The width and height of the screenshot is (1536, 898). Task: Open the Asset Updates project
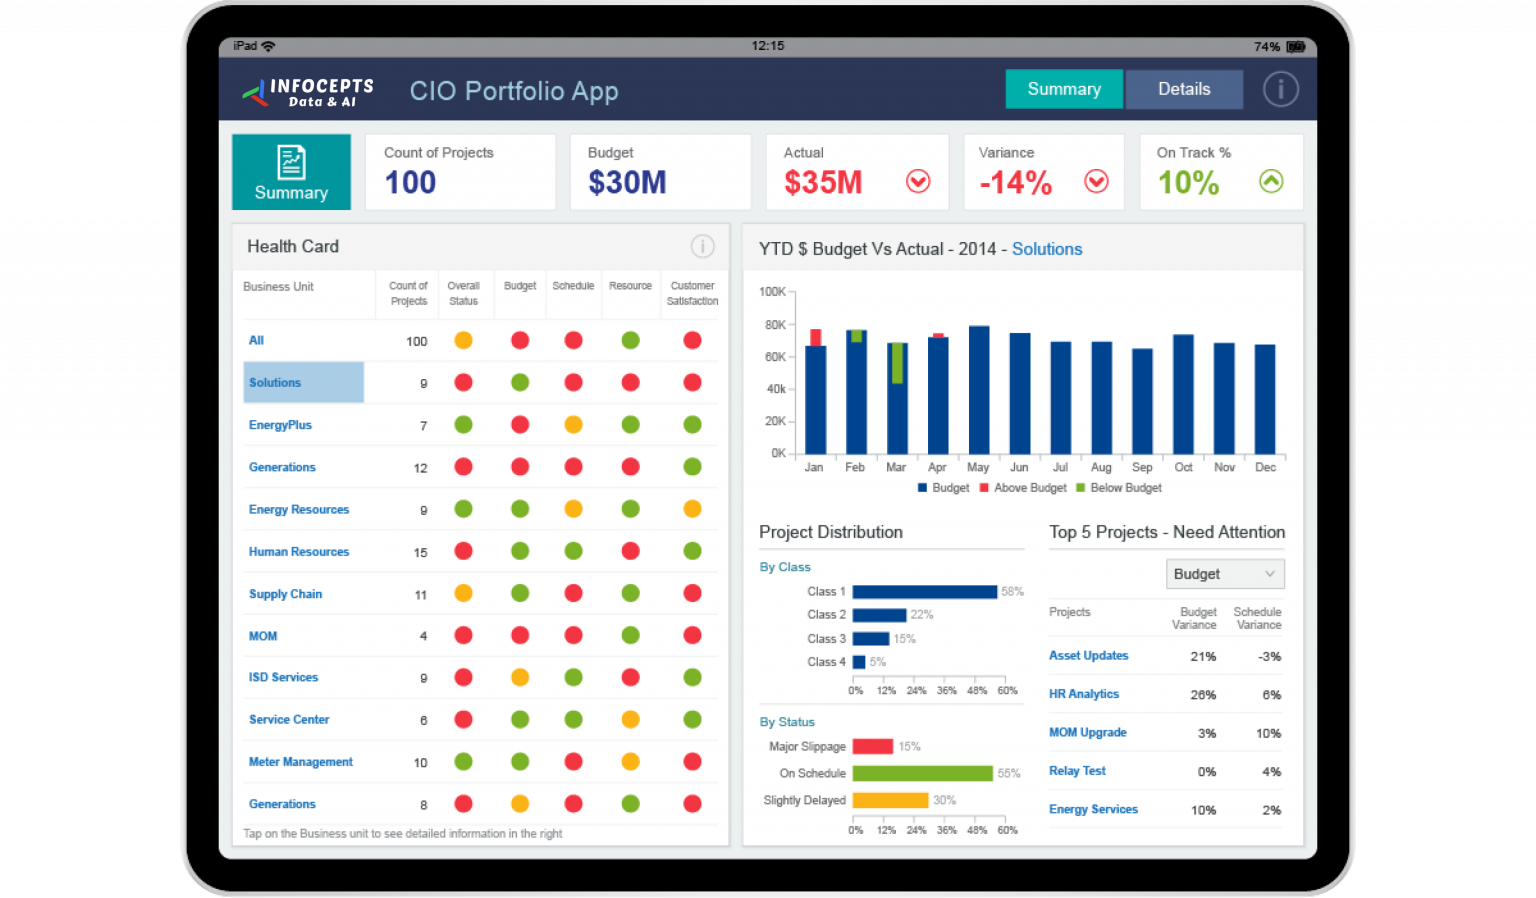[x=1088, y=656]
